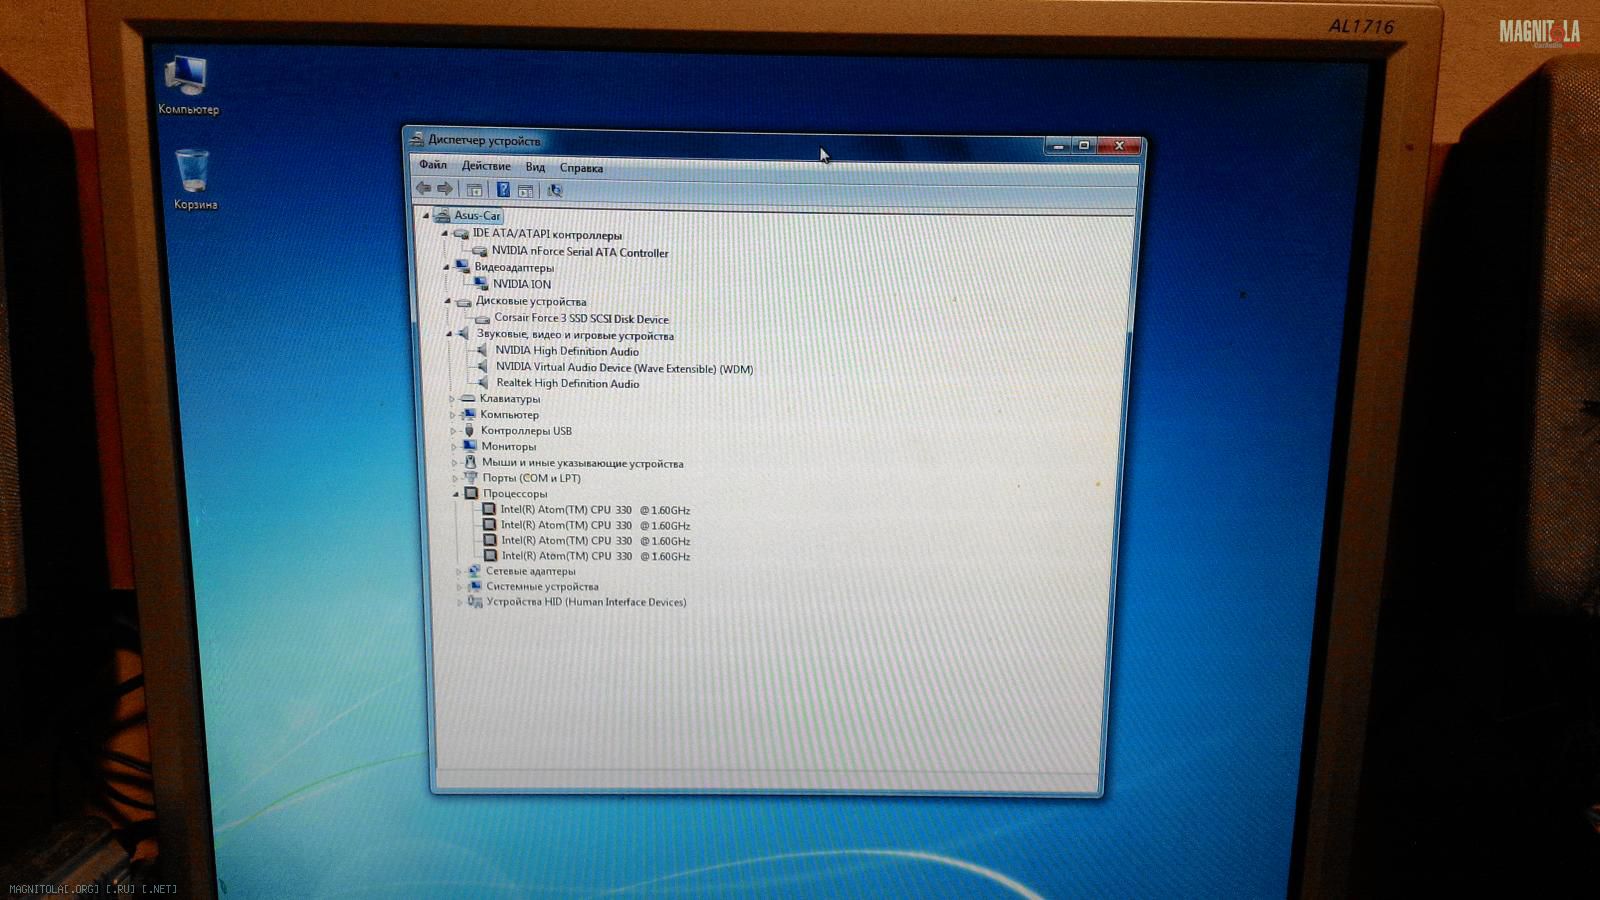This screenshot has height=900, width=1600.
Task: Expand the Клавиатуры category arrow
Action: 452,399
